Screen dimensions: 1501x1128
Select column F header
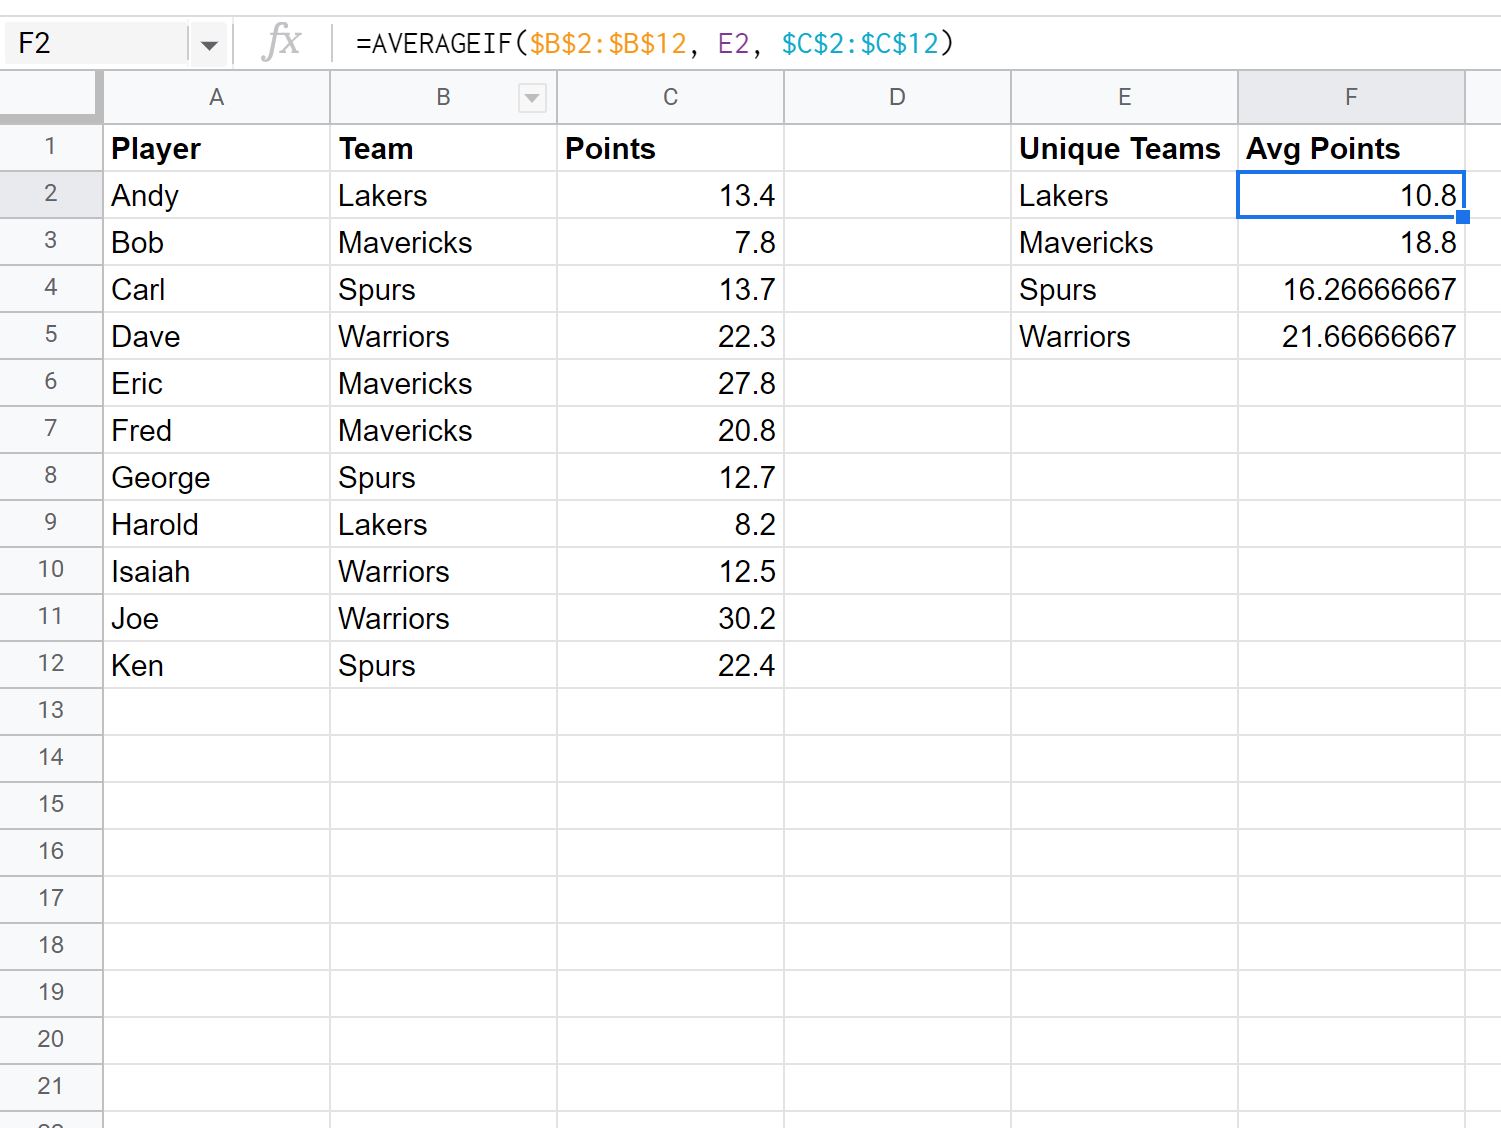(1352, 98)
